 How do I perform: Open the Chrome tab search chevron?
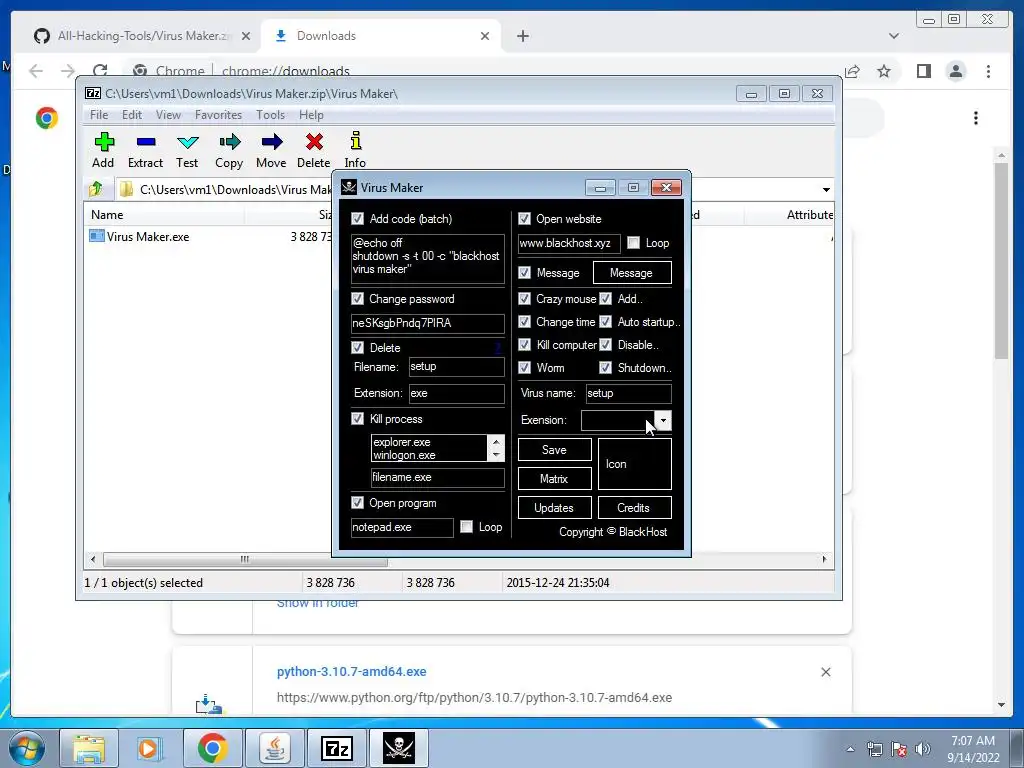[893, 36]
